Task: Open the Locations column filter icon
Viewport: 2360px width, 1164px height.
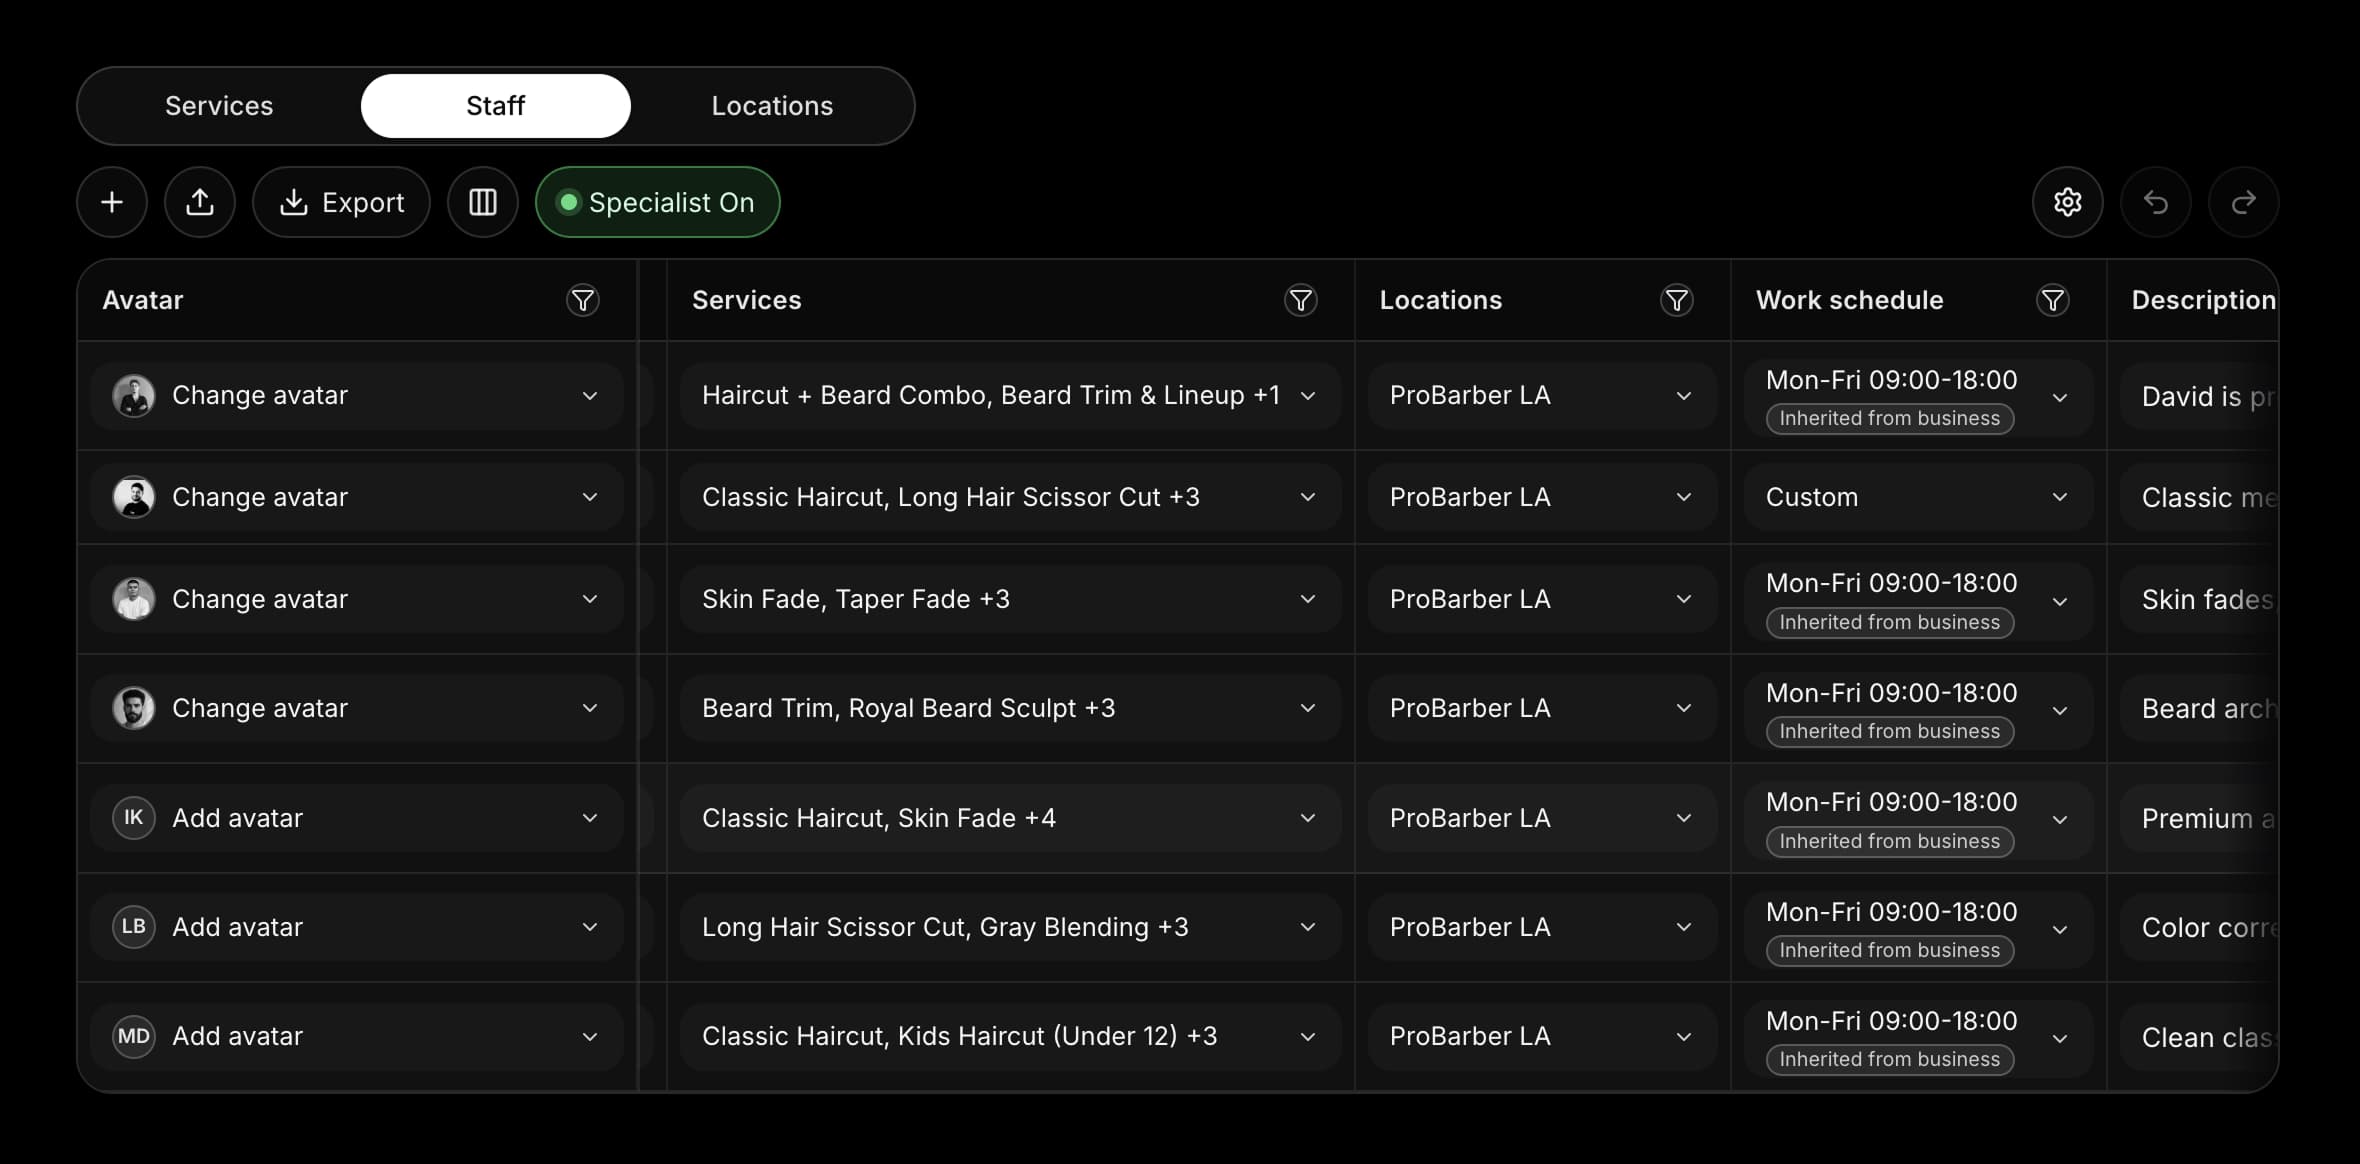Action: click(x=1677, y=300)
